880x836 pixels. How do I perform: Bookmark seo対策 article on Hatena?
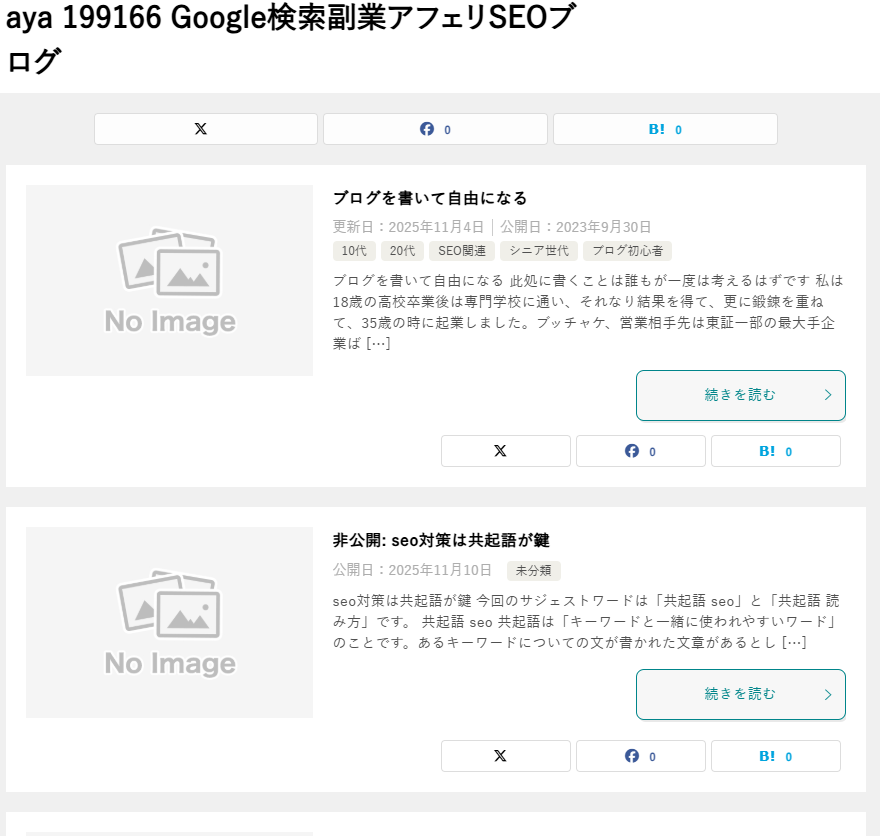775,756
